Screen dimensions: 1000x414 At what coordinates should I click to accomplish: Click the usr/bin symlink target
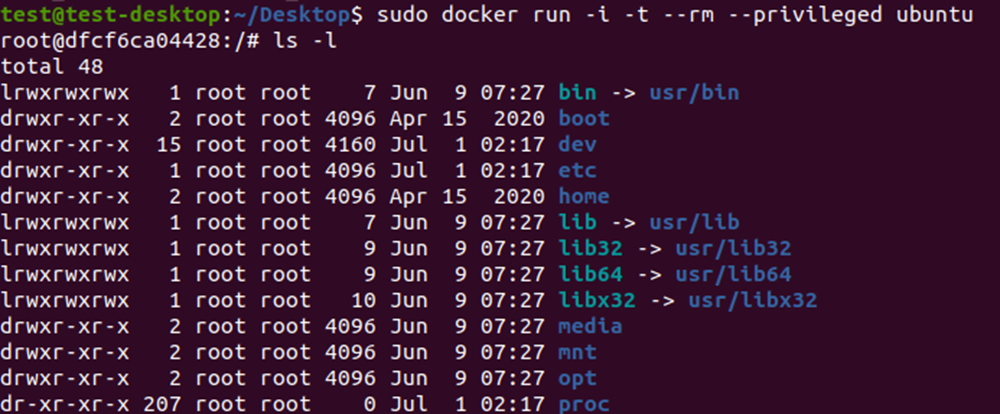688,93
